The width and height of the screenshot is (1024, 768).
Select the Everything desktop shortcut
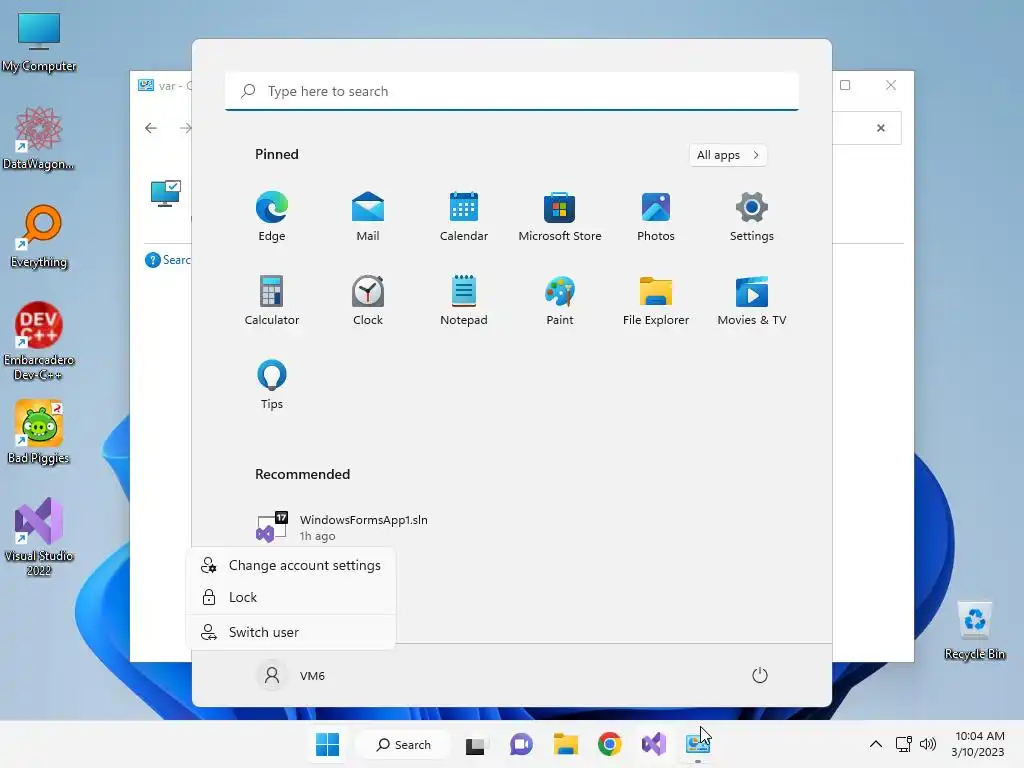click(x=39, y=236)
